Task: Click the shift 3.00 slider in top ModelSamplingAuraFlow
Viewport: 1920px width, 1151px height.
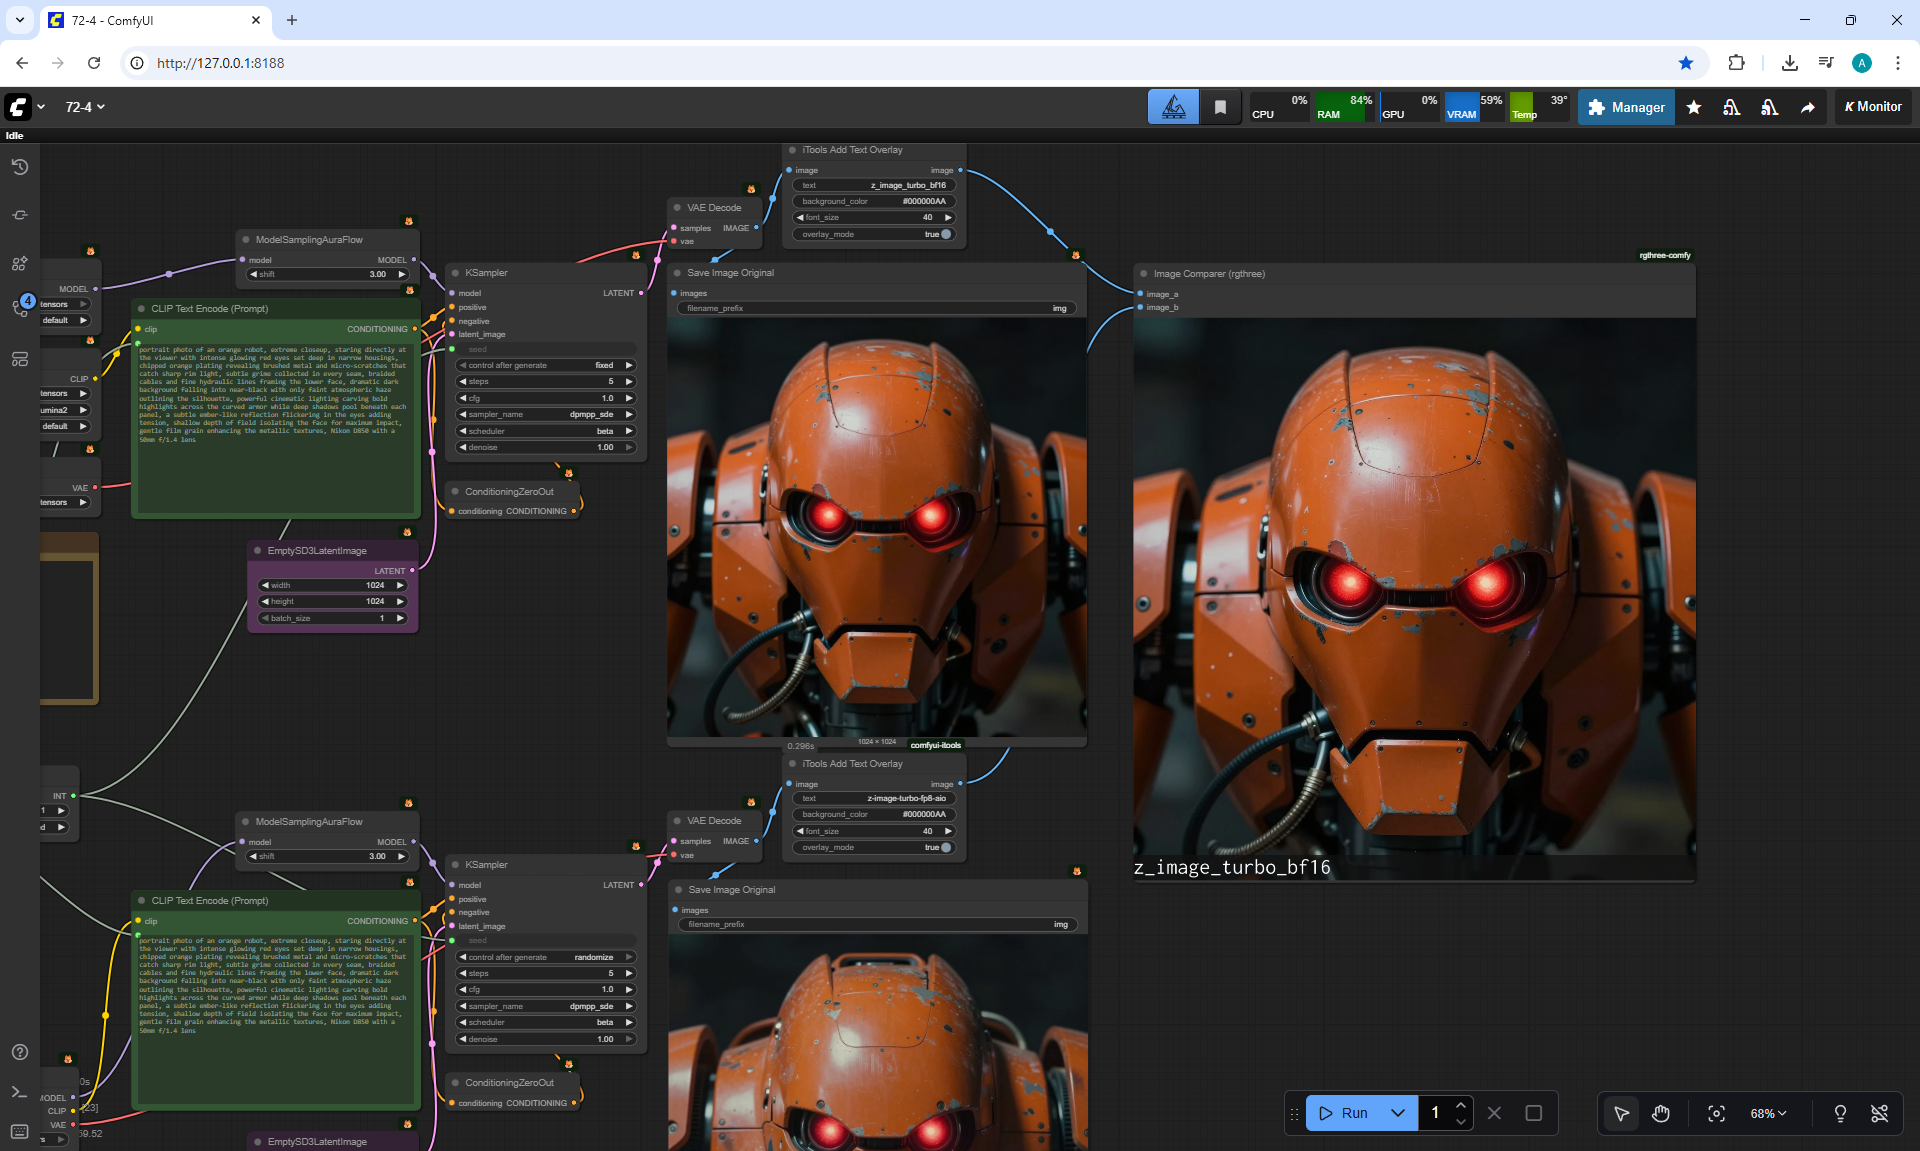Action: tap(328, 274)
